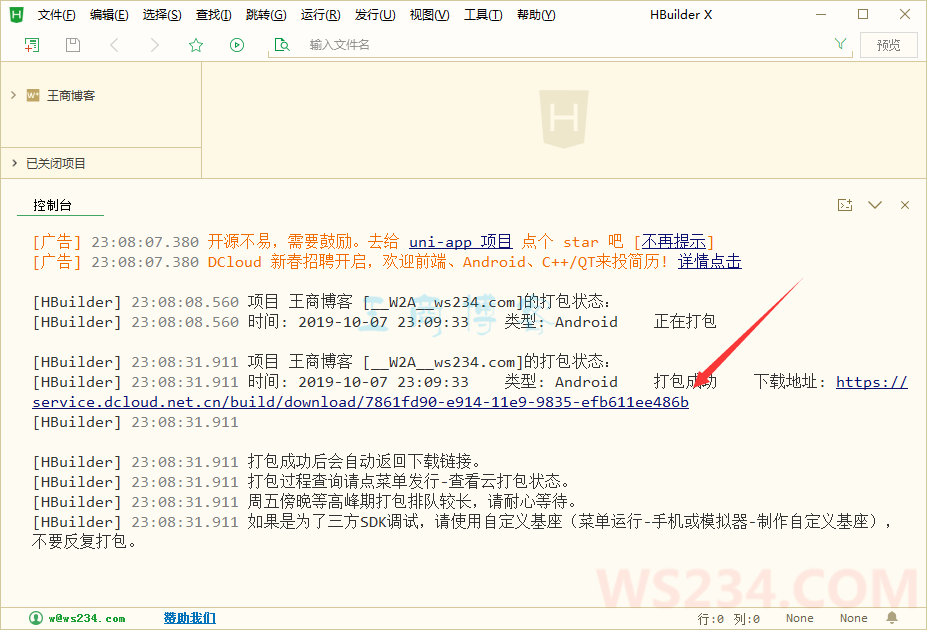Open the 发行(U) menu

pyautogui.click(x=375, y=15)
